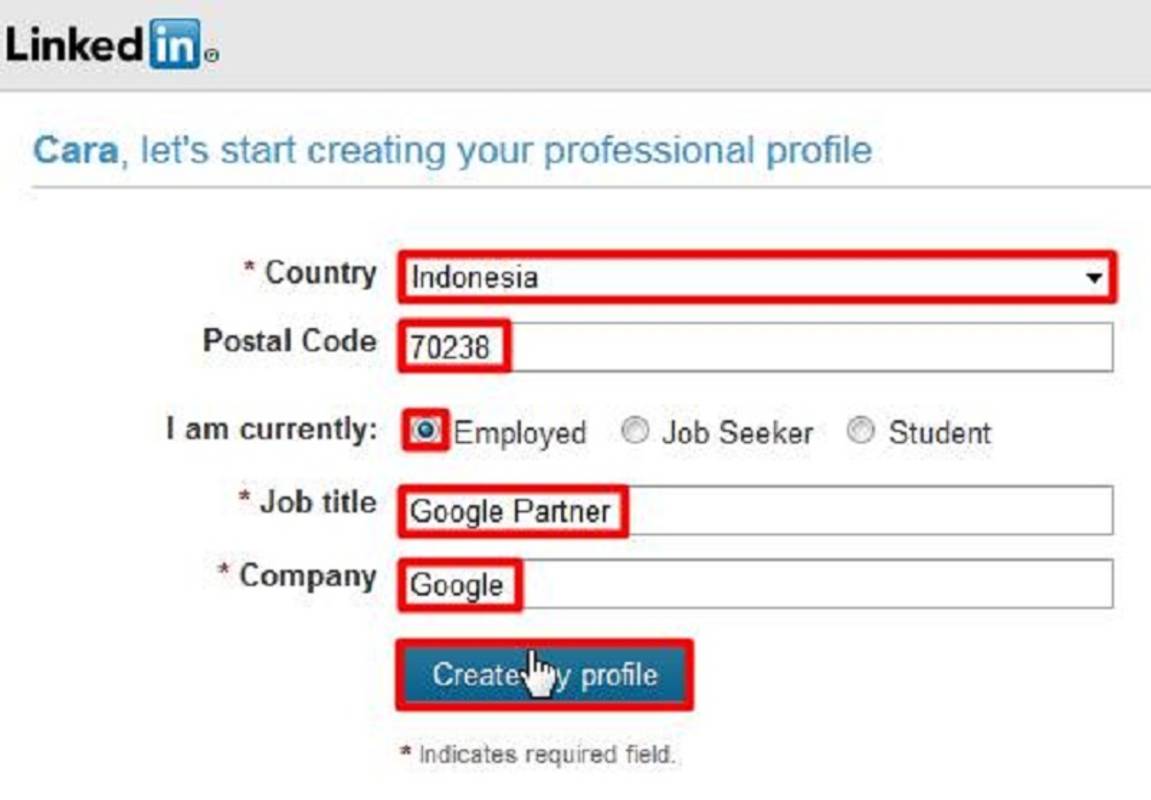
Task: Focus the Postal Code field containing 70238
Action: pyautogui.click(x=757, y=346)
